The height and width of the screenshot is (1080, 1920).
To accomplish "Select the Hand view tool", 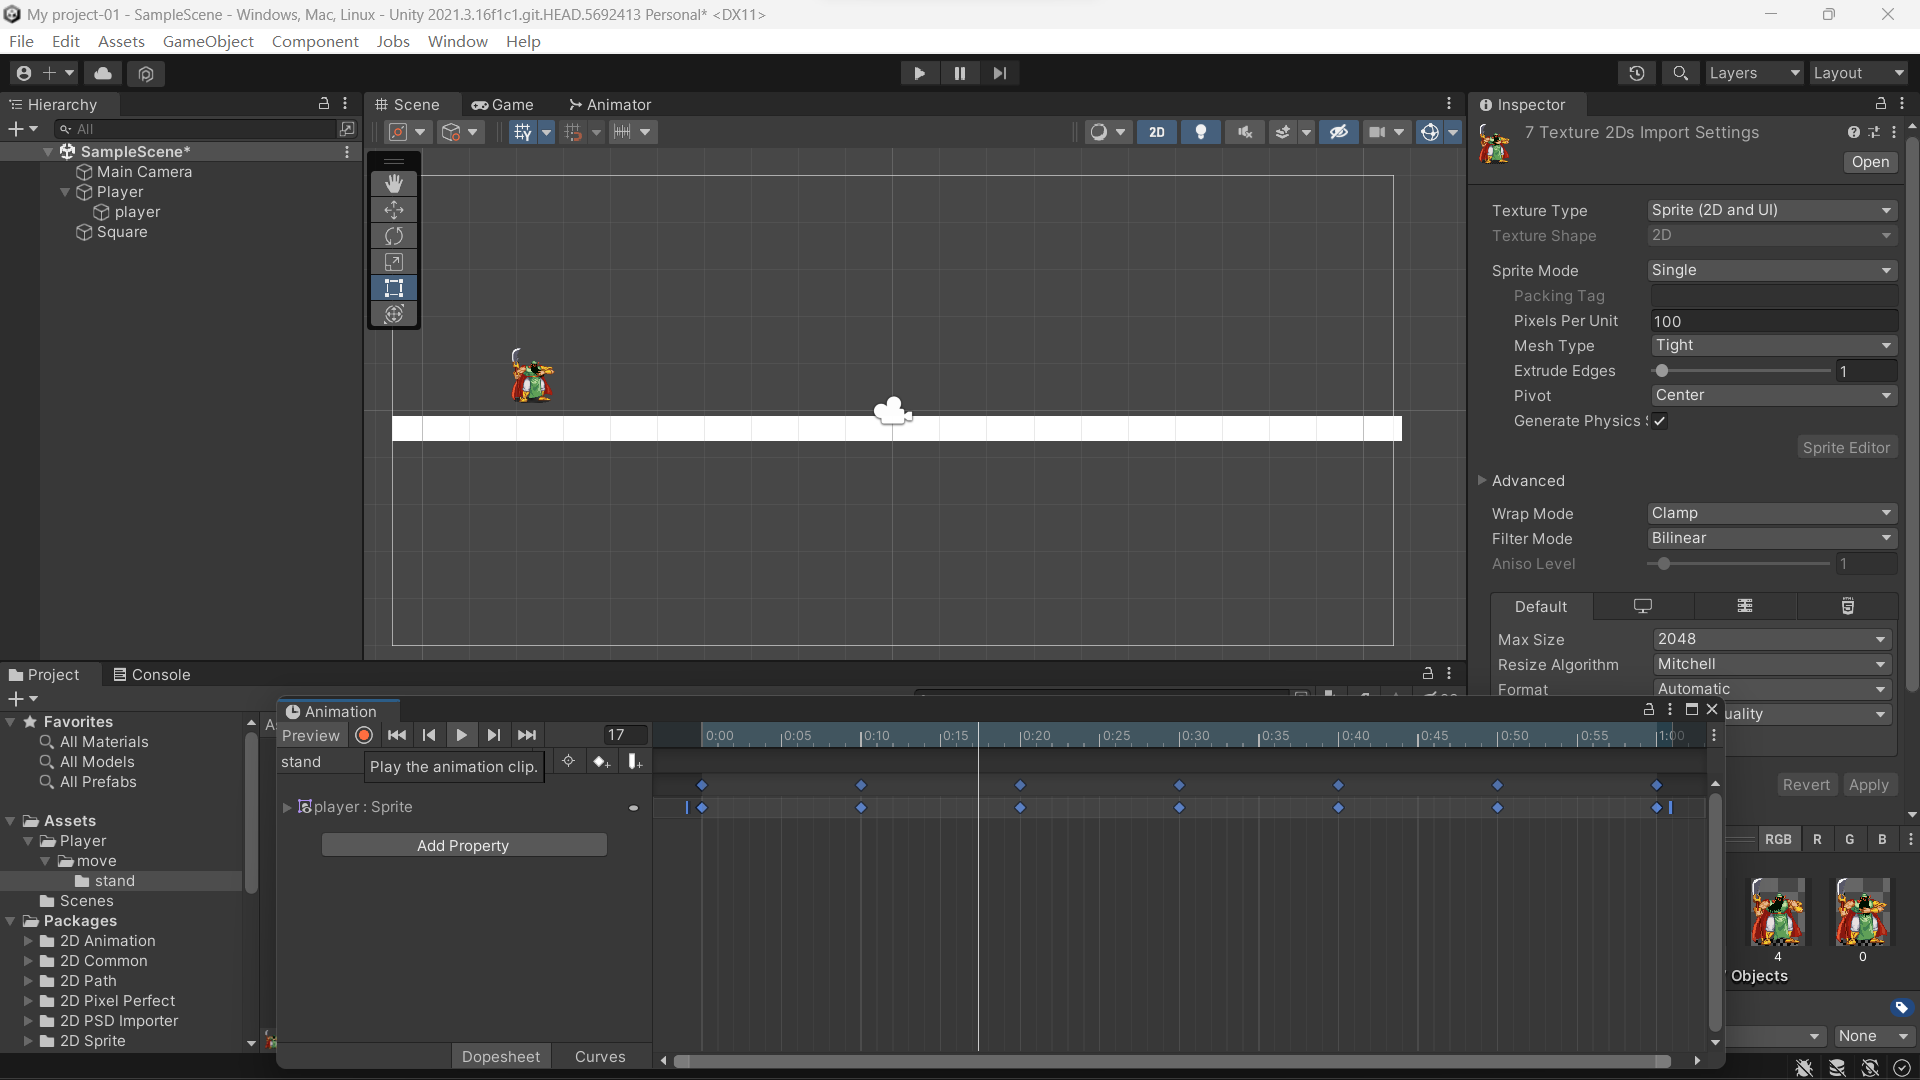I will tap(394, 184).
